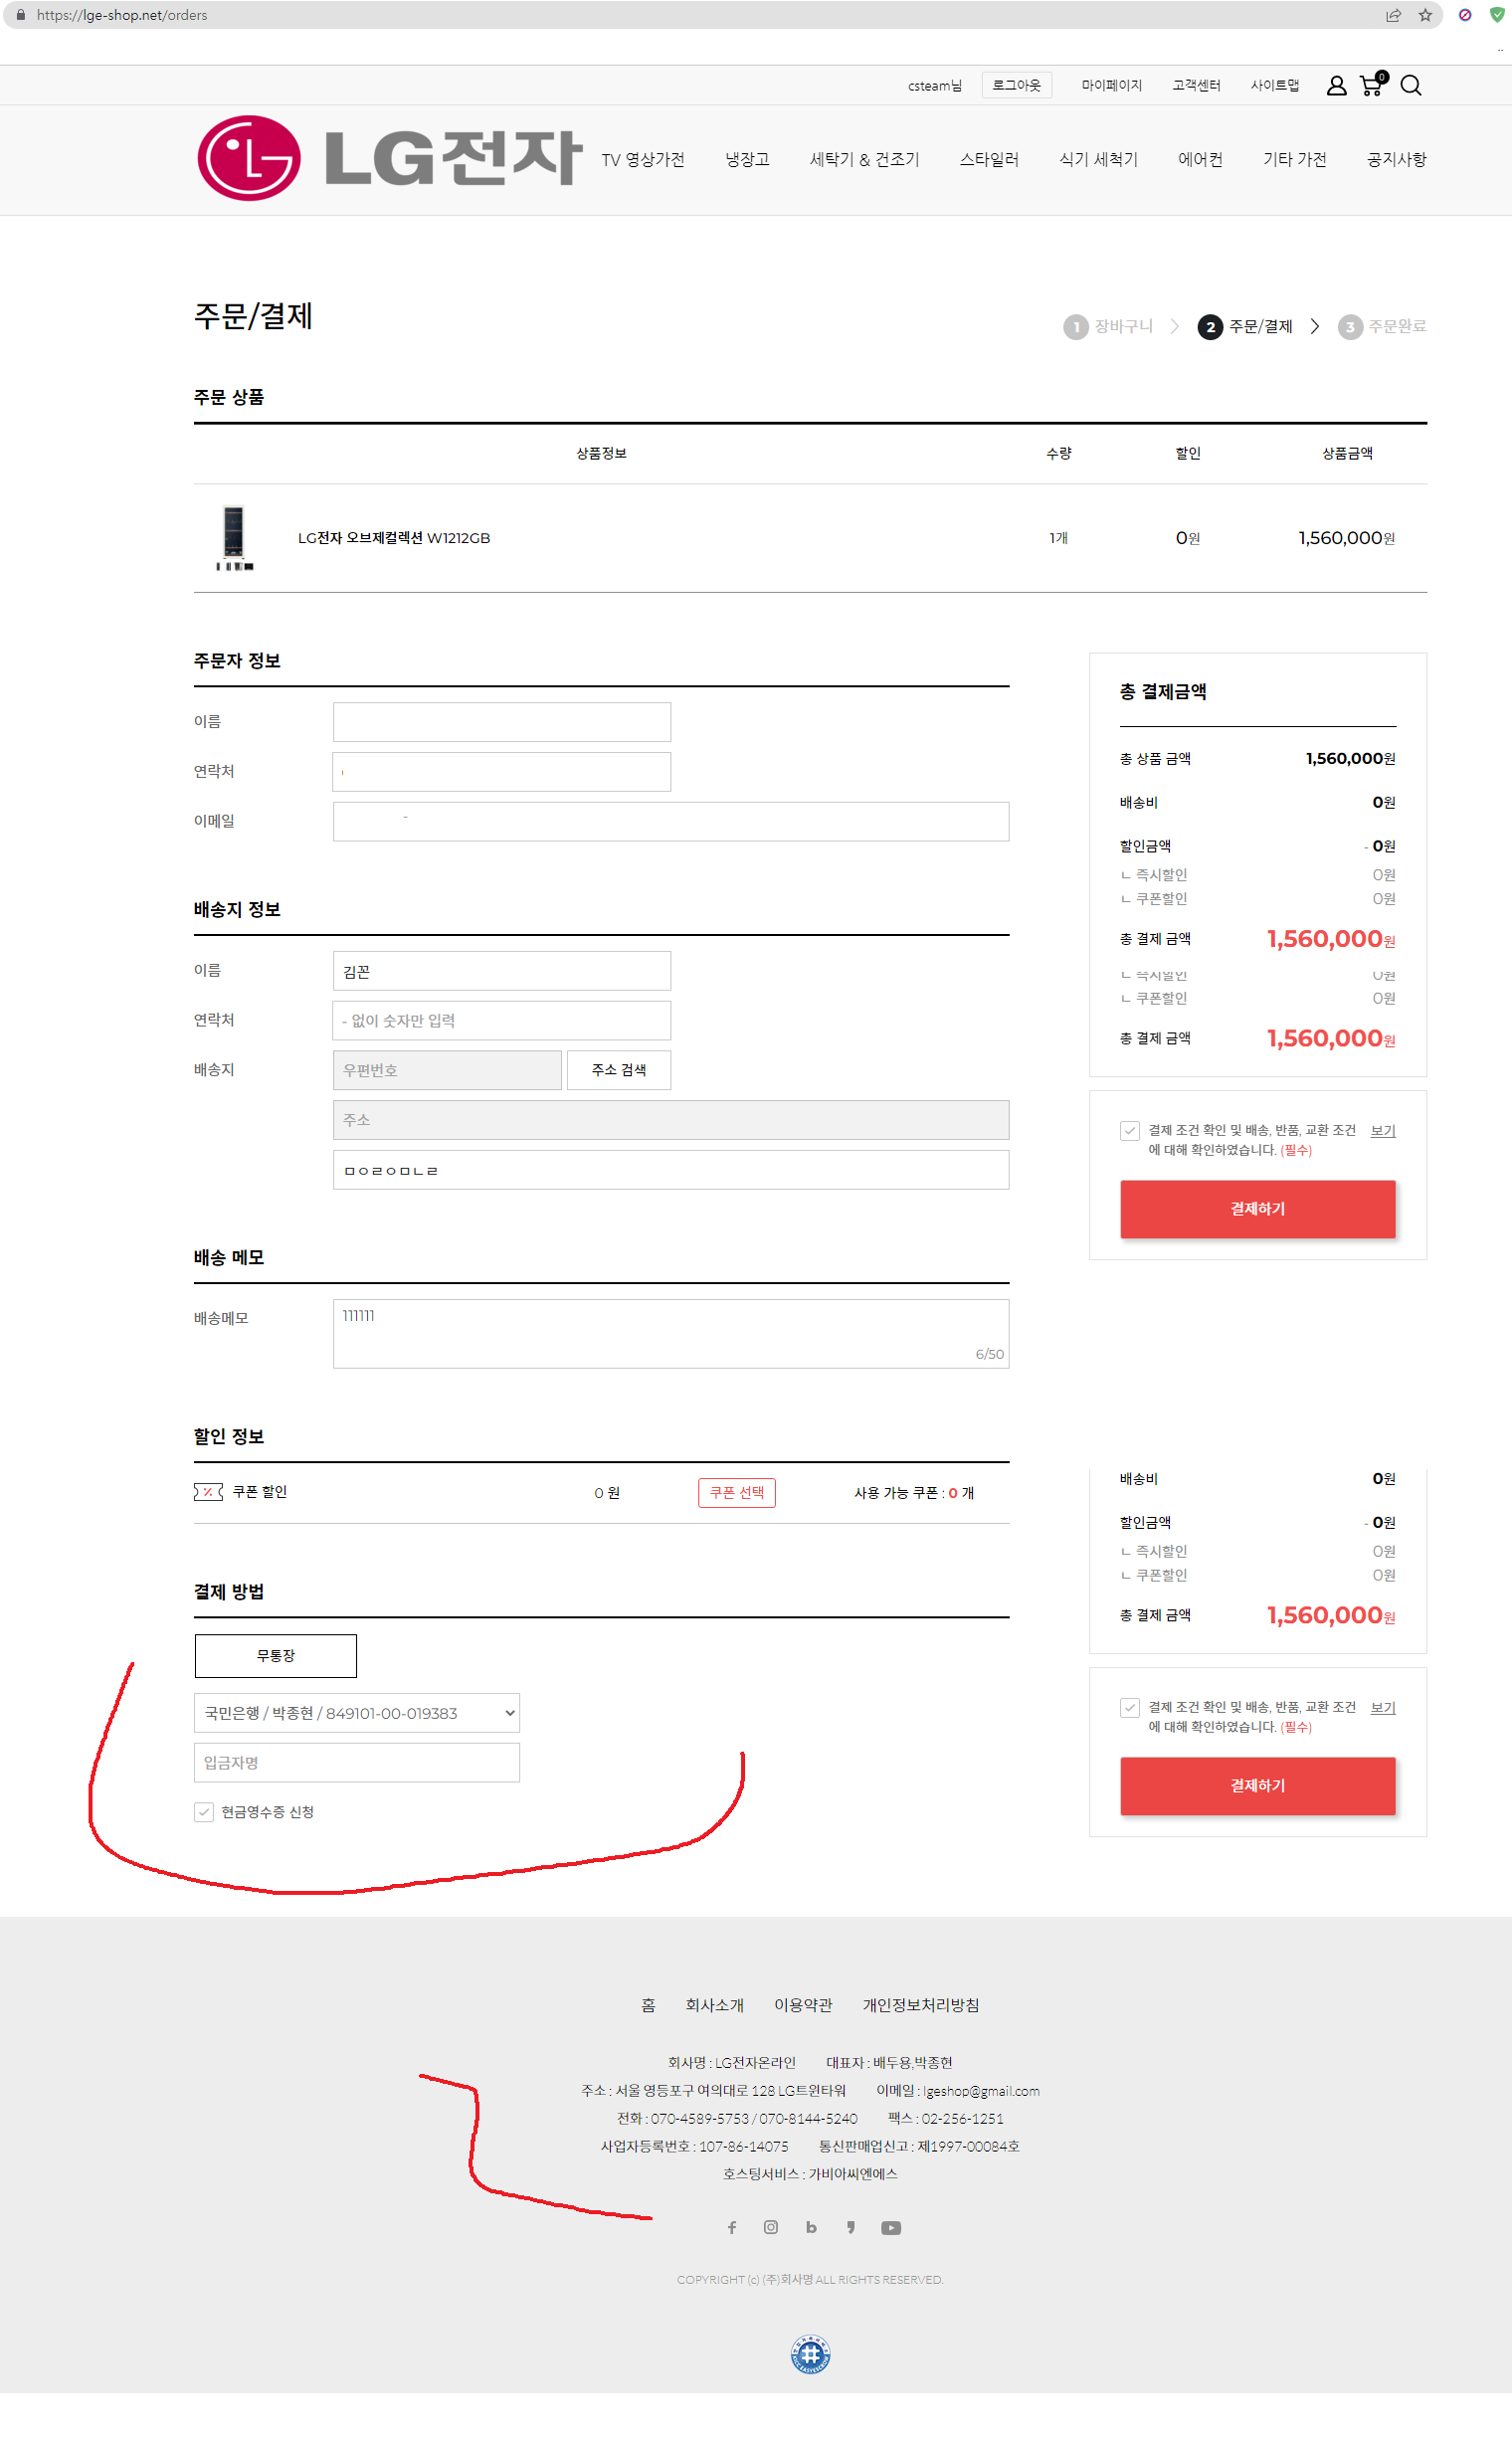
Task: Open footer 회사소개 link
Action: pyautogui.click(x=714, y=2005)
